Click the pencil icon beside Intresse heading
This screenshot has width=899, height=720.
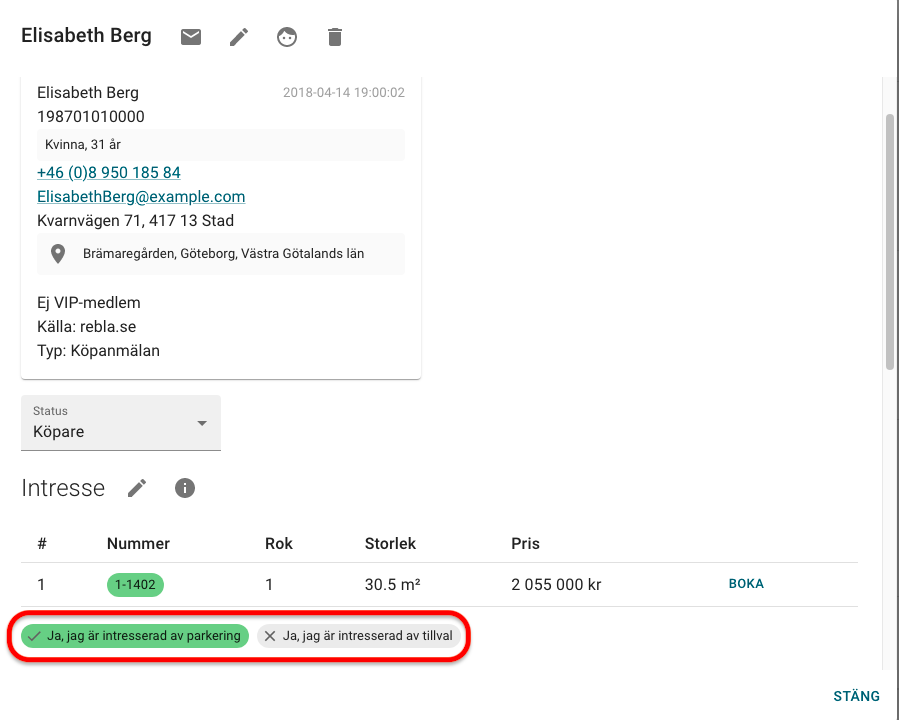137,488
